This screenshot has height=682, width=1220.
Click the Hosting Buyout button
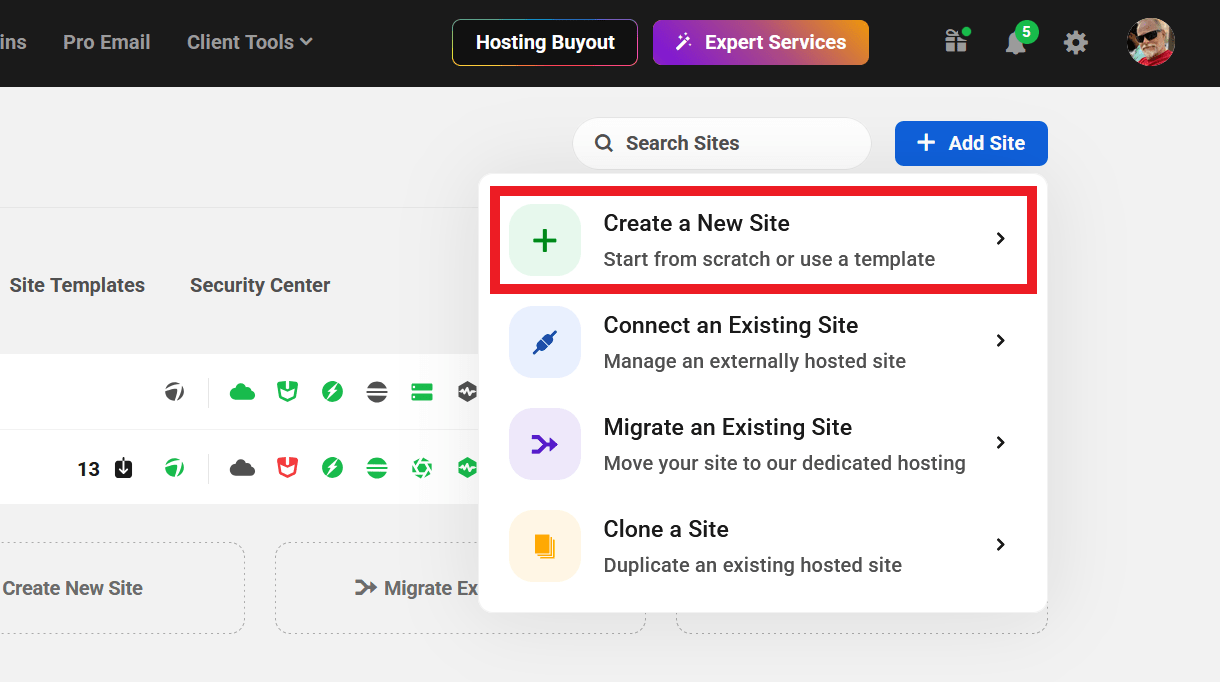(x=545, y=42)
